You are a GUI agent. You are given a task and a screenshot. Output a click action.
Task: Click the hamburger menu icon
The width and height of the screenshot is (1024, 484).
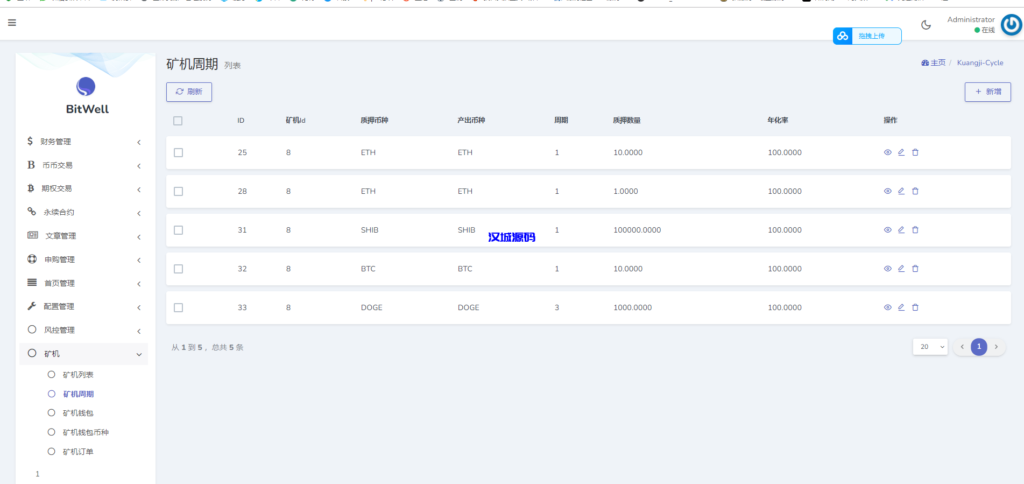[12, 22]
